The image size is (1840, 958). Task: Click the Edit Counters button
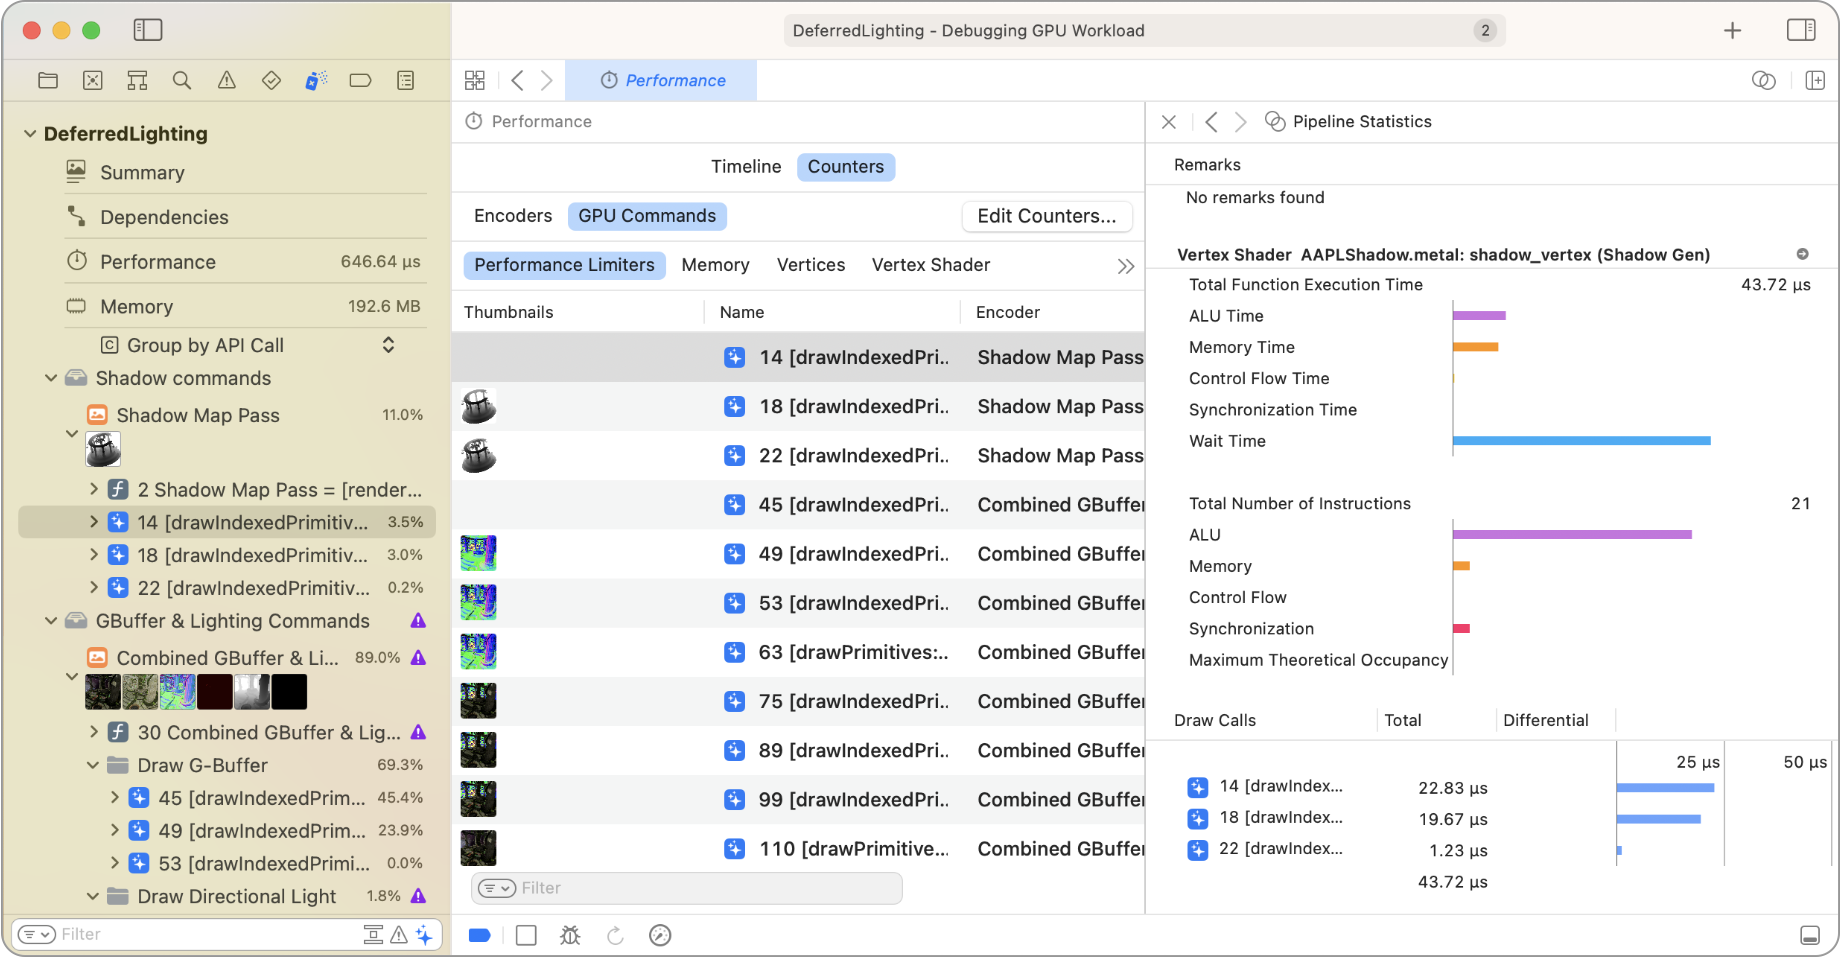(x=1047, y=216)
